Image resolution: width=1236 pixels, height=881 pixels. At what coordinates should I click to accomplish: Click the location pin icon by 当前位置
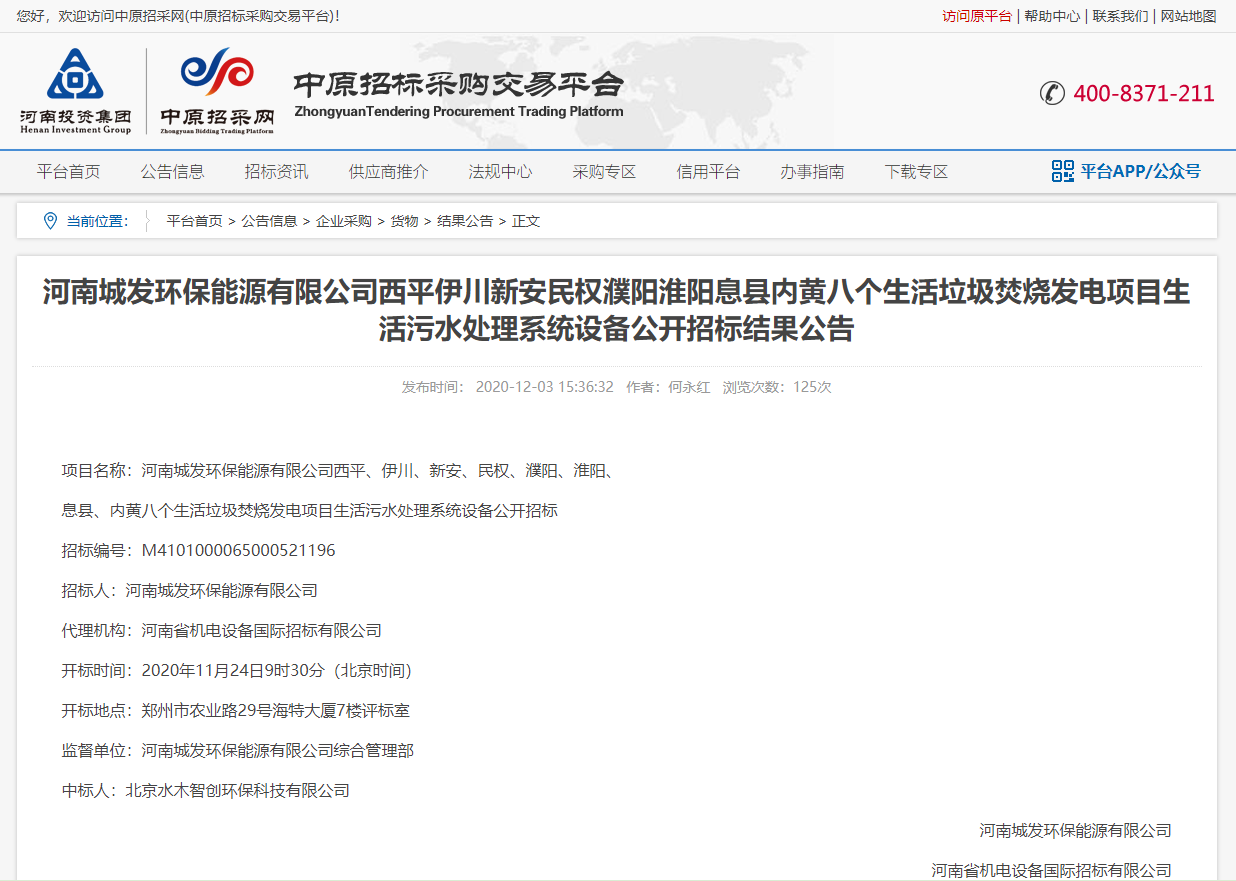point(50,221)
